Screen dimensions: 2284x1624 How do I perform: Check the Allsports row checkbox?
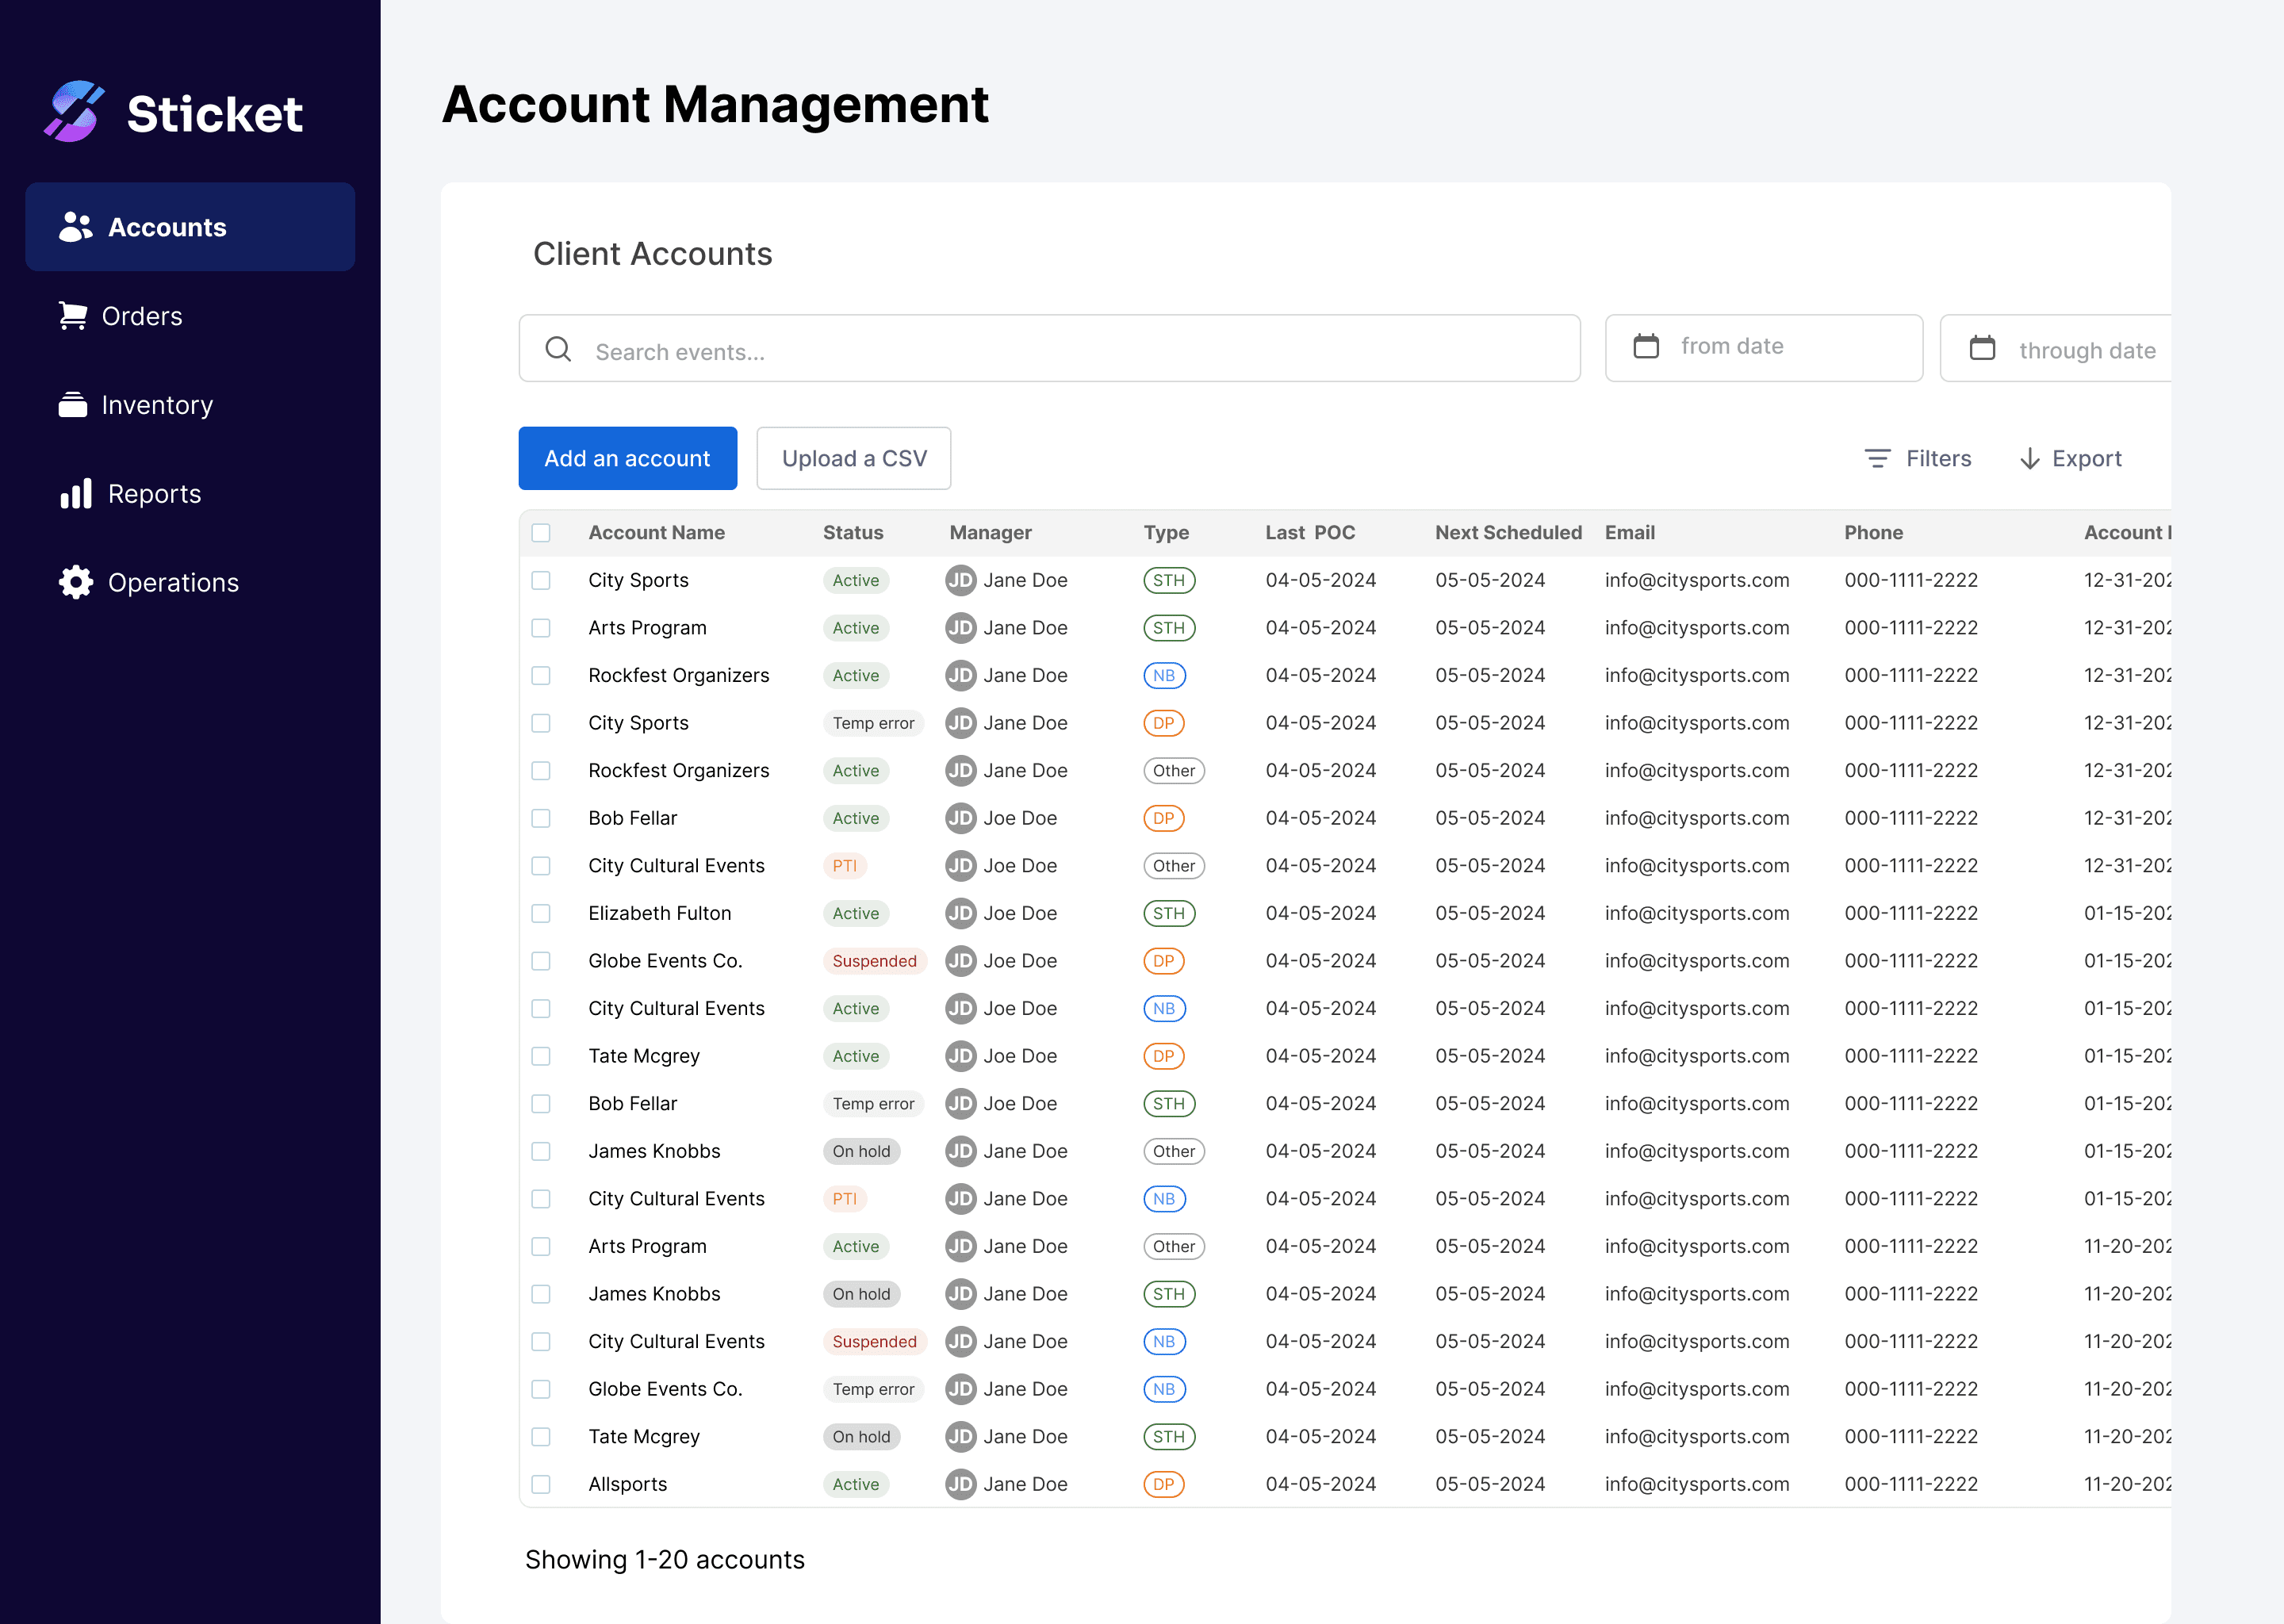[541, 1484]
